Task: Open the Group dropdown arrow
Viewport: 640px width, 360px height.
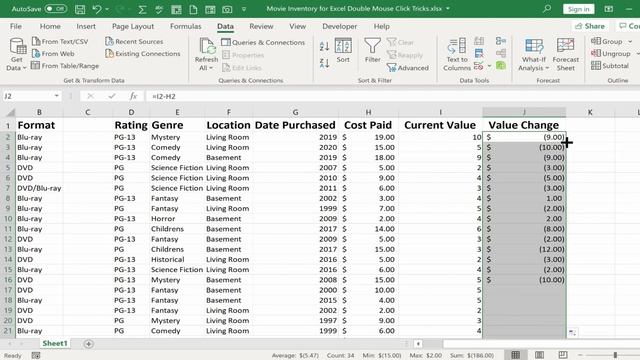Action: 630,41
